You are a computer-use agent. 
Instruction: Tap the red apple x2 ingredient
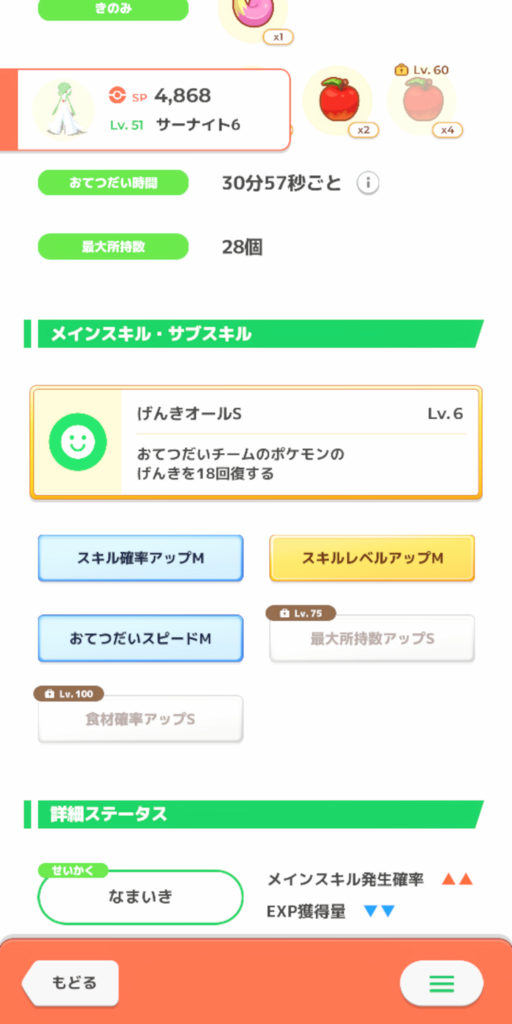click(x=338, y=100)
